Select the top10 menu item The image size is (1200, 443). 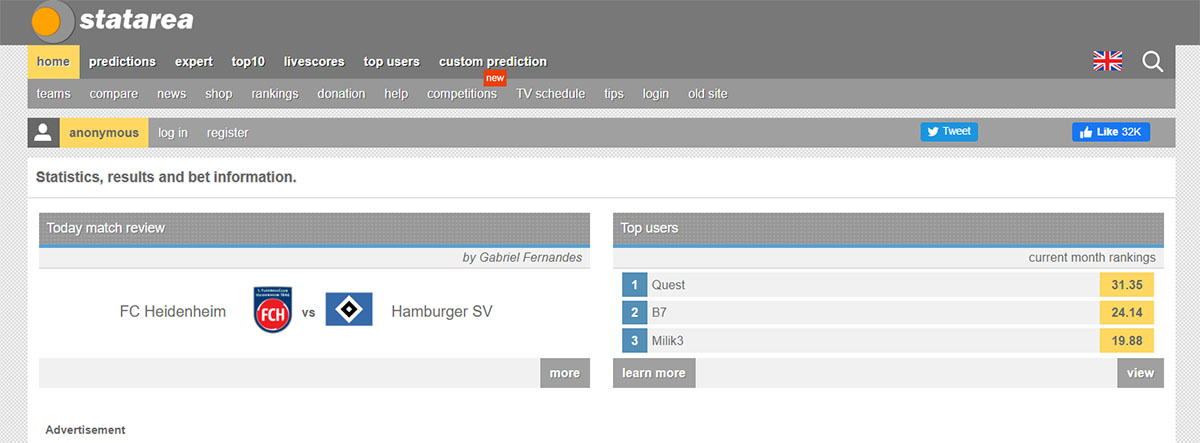click(248, 62)
